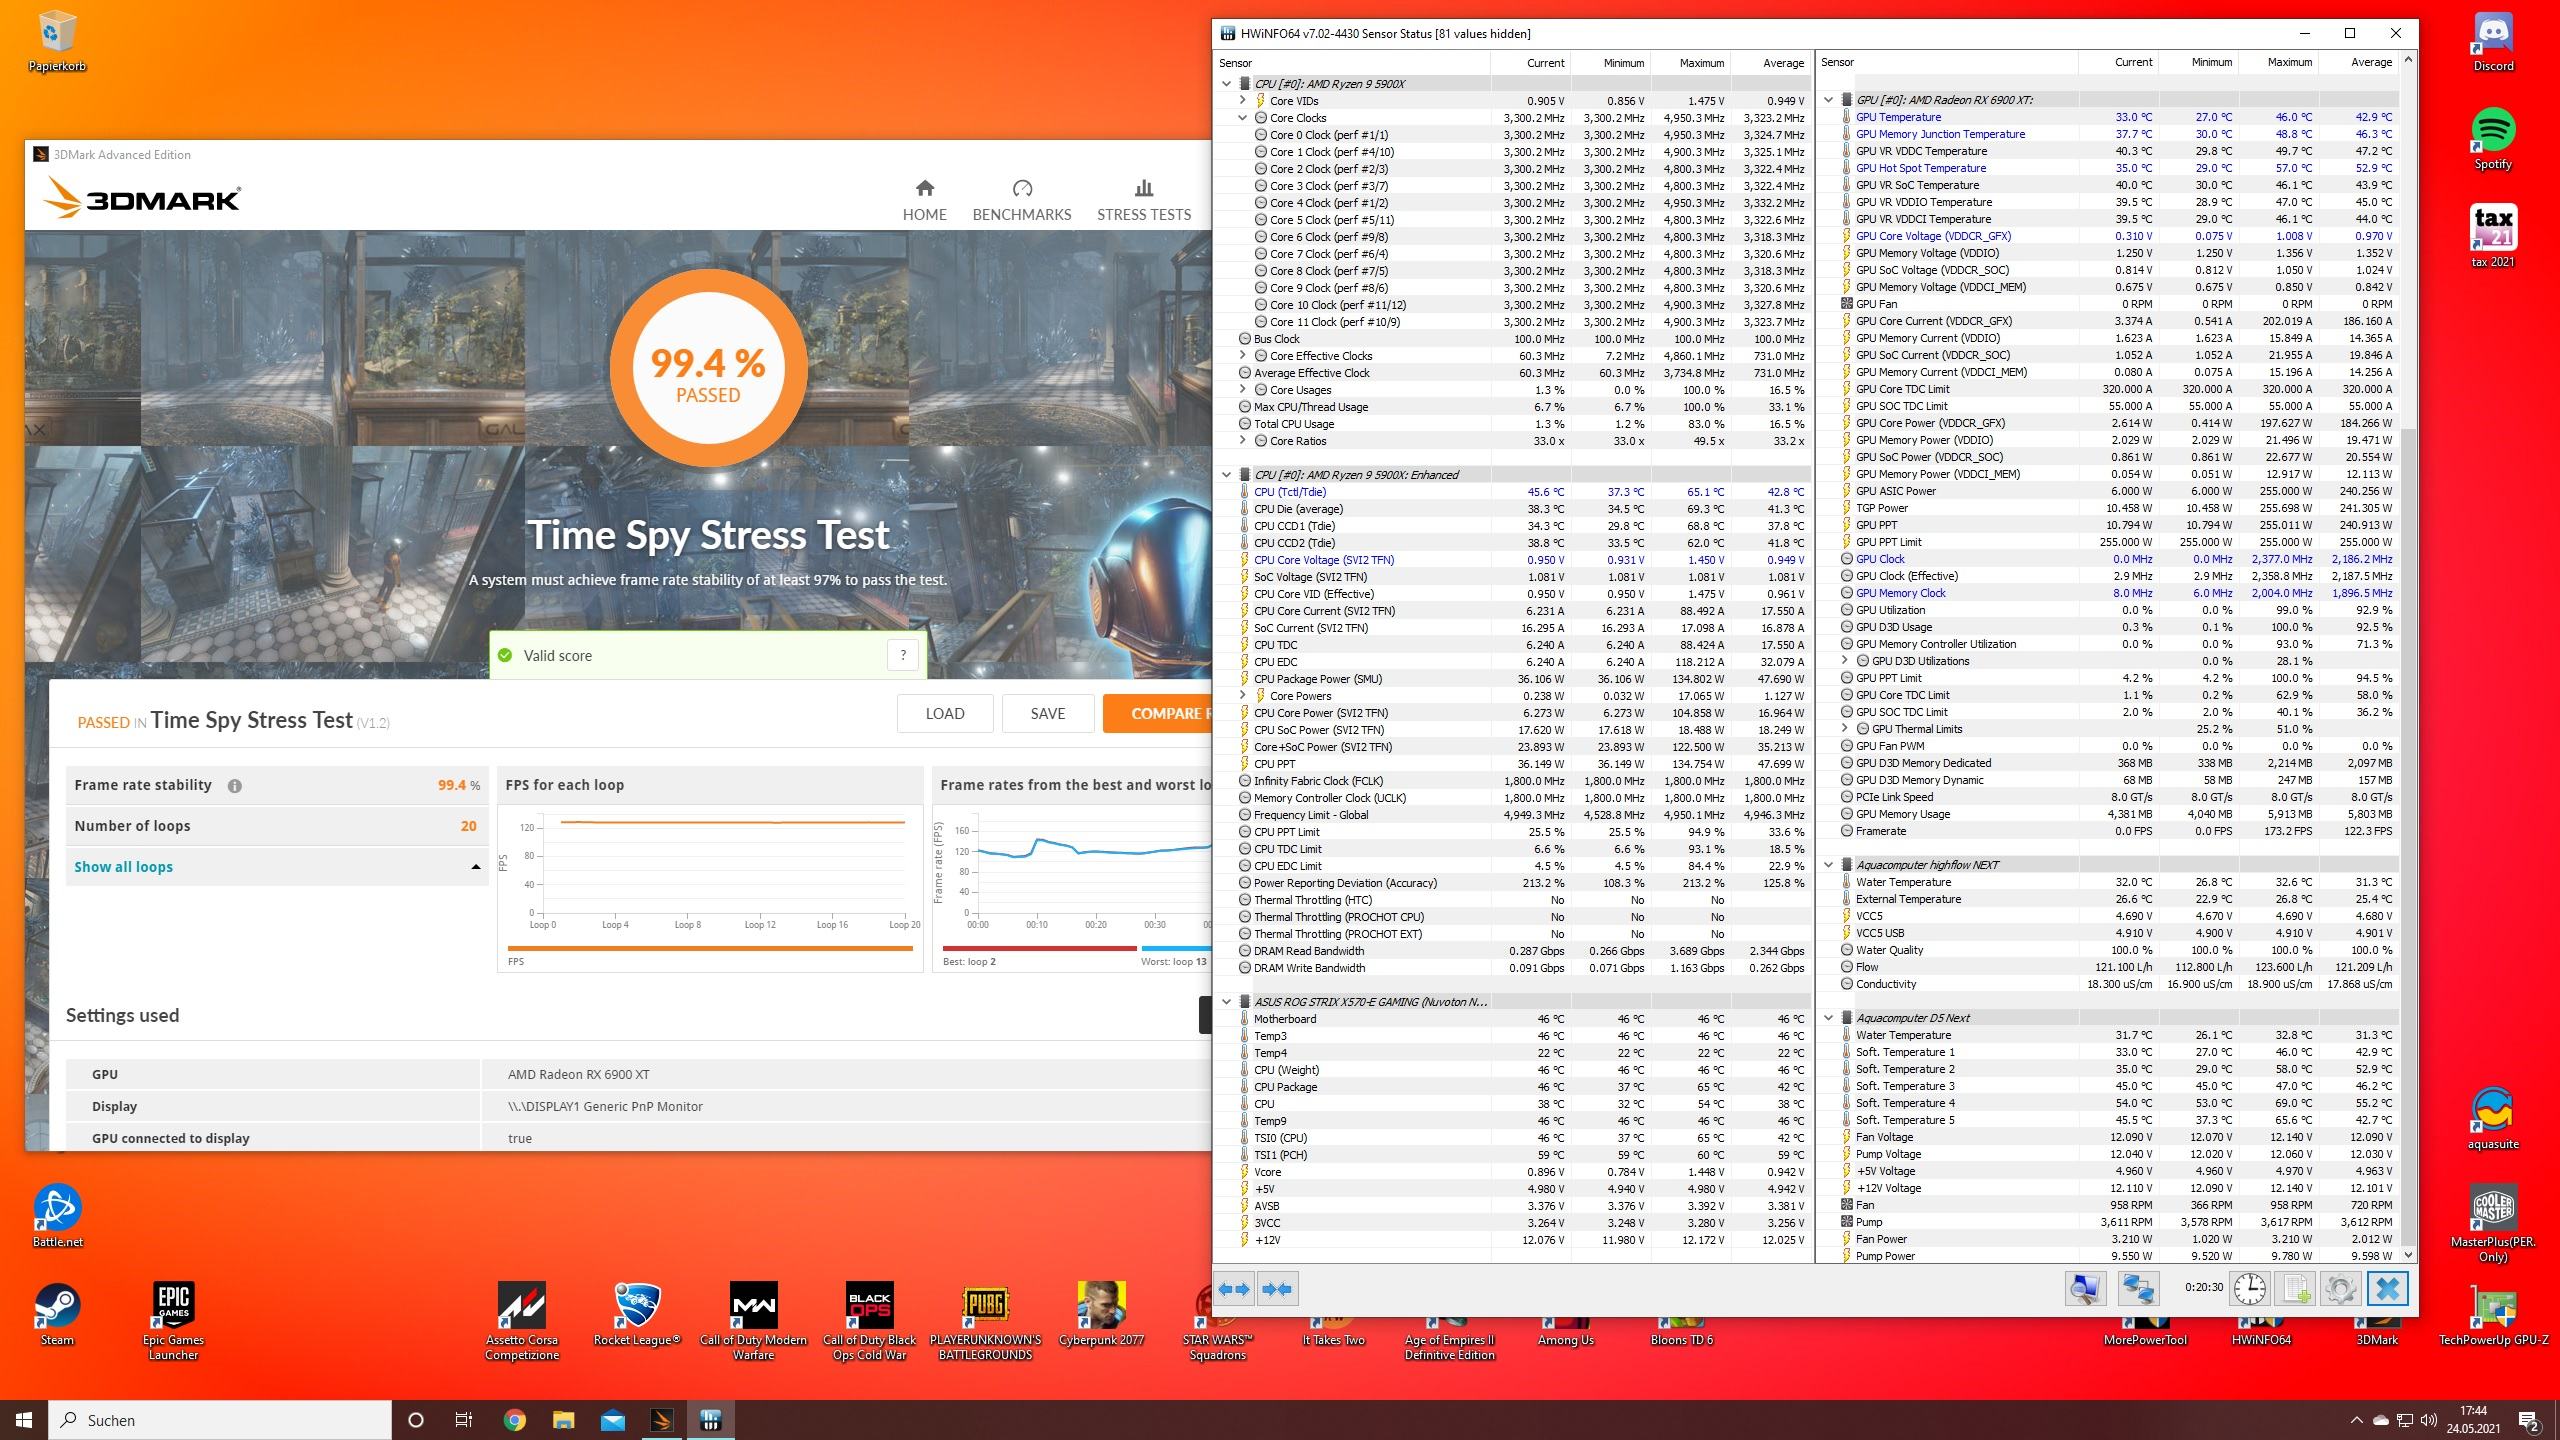The width and height of the screenshot is (2560, 1440).
Task: Expand GPU D3D Utilizations row
Action: [1845, 661]
